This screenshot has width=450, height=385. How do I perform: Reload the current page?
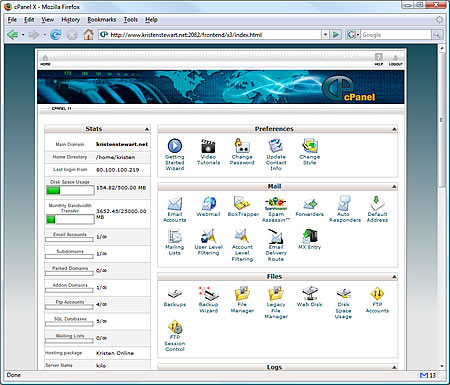point(56,34)
